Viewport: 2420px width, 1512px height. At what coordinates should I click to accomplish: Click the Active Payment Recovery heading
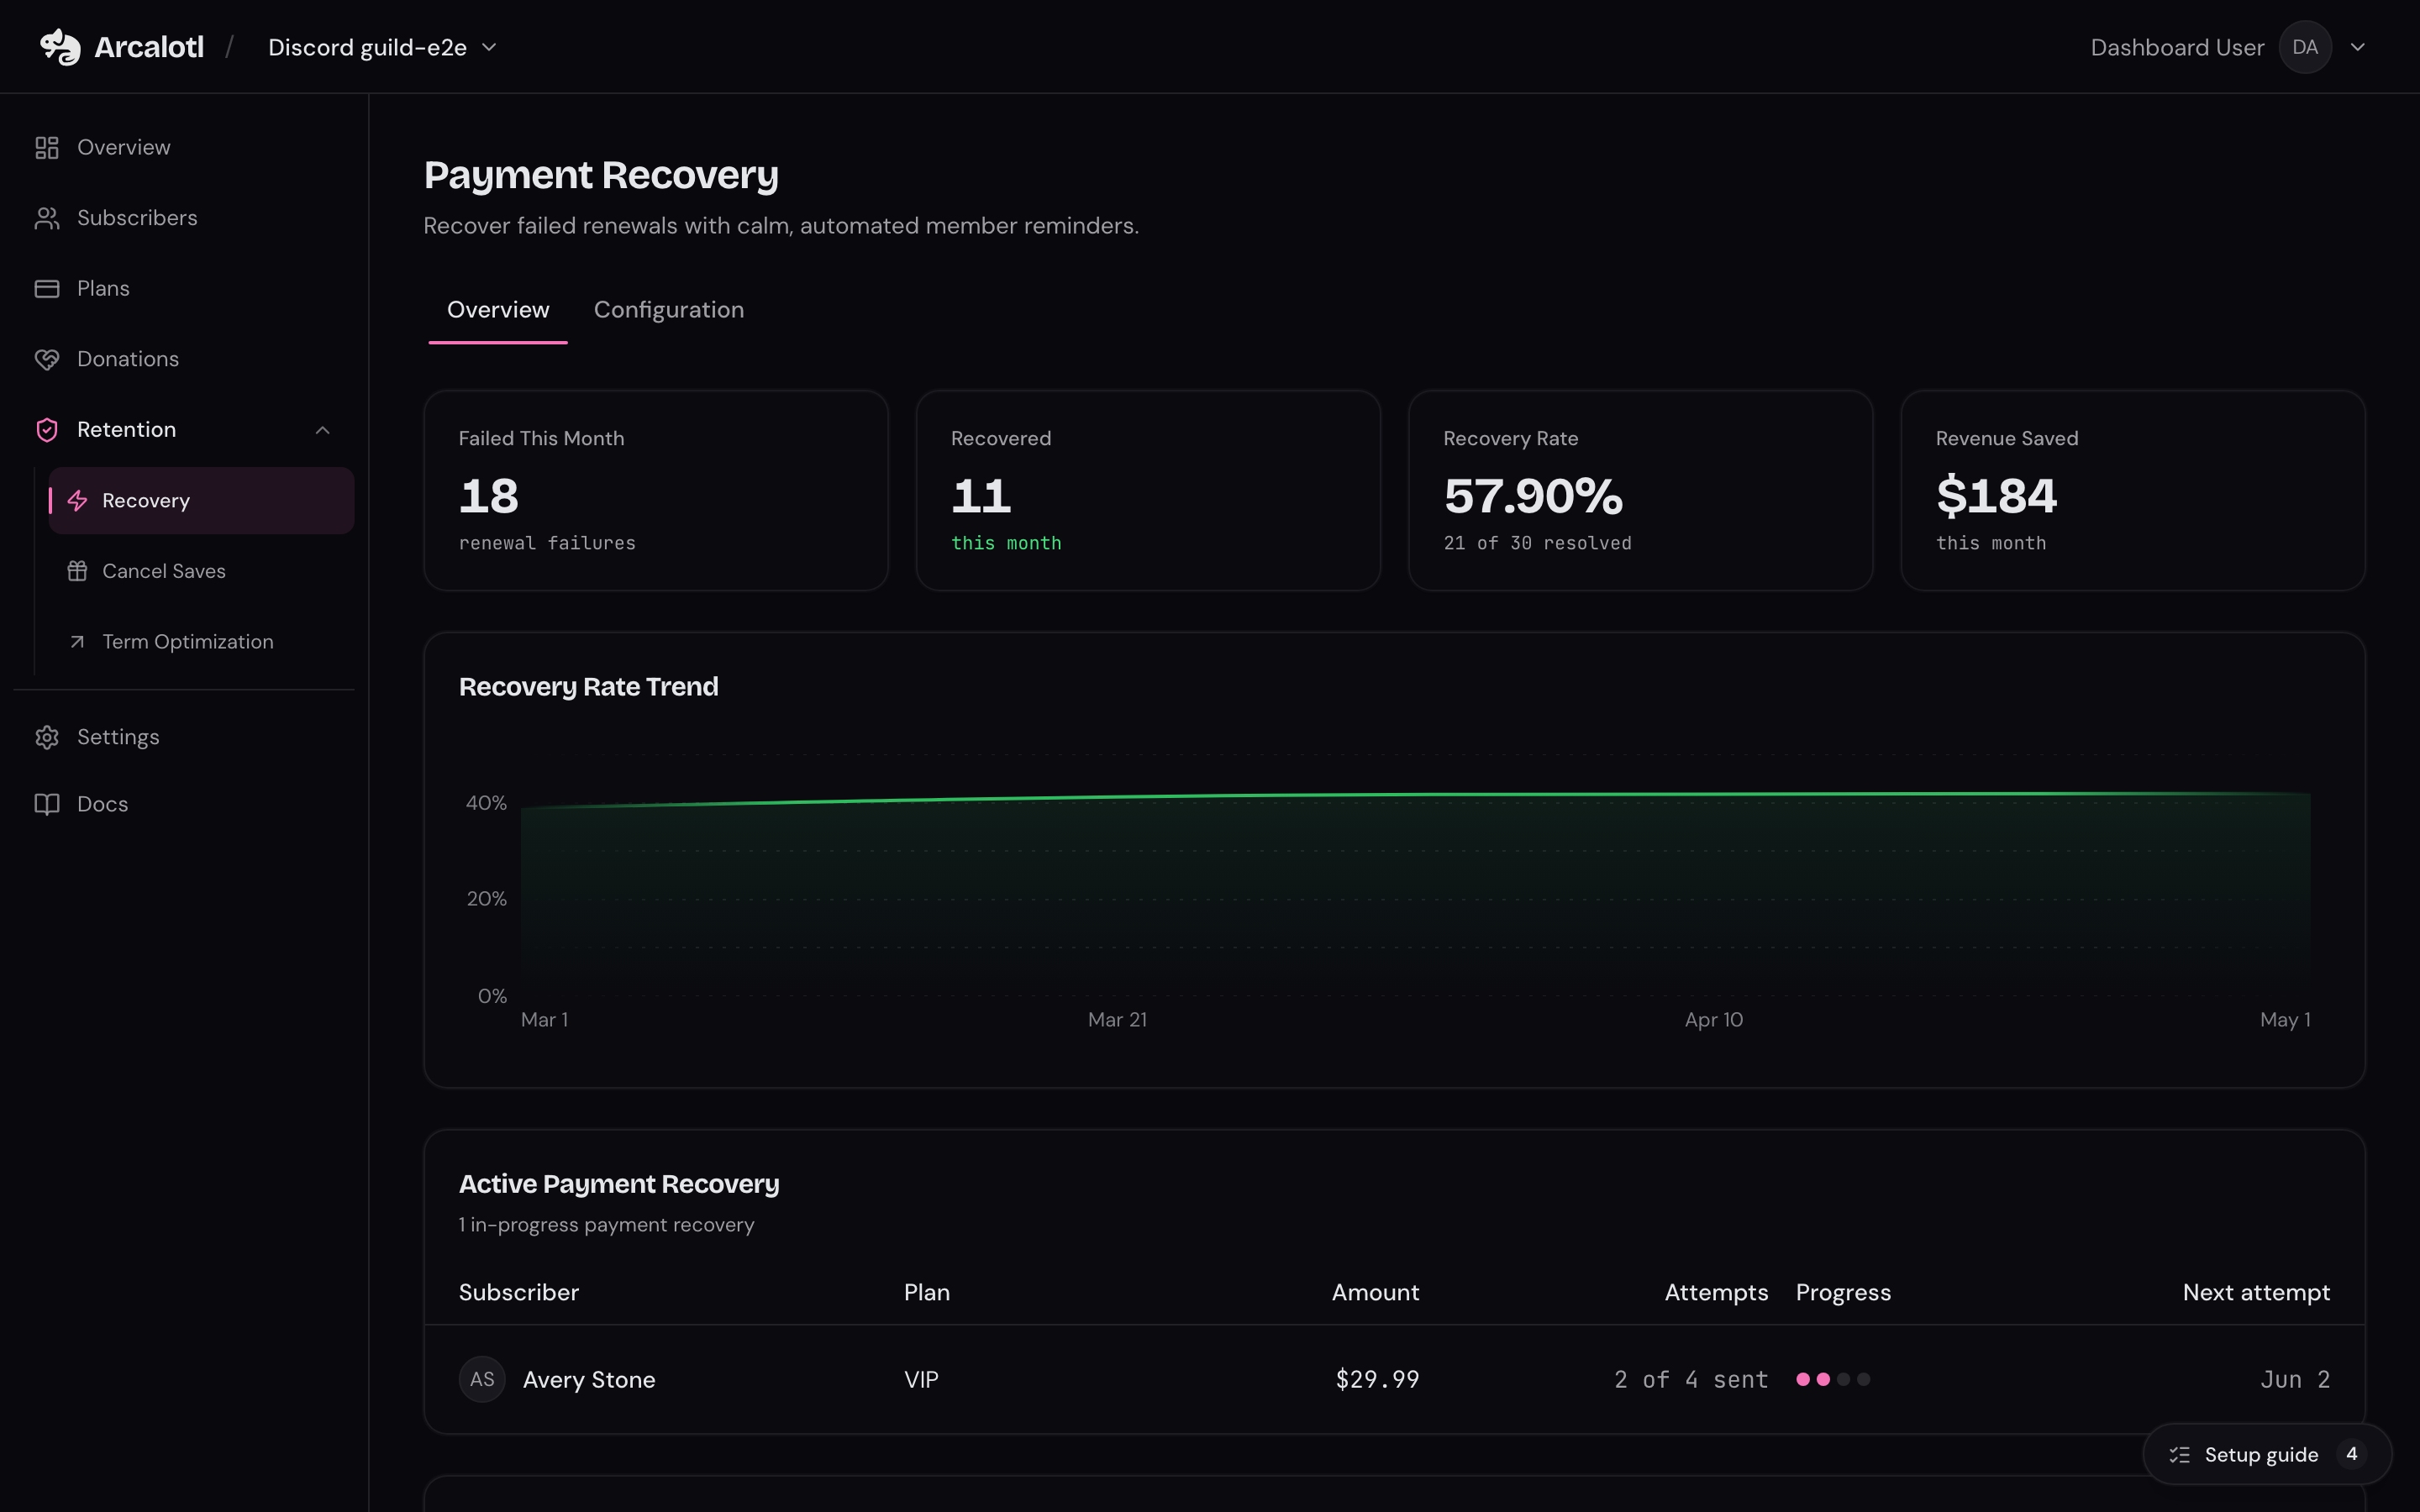click(x=619, y=1184)
